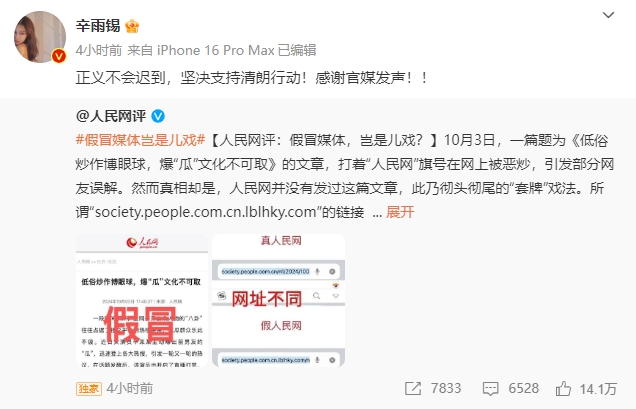Click the 独家 exclusive tag

coord(89,389)
